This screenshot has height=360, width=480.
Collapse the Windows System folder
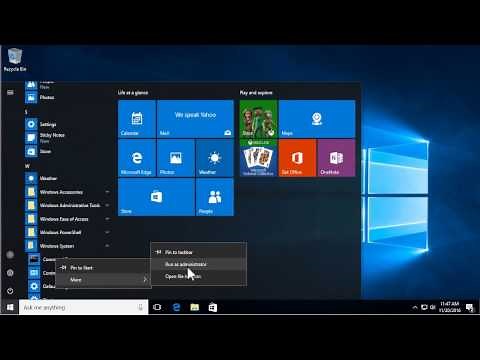point(68,246)
